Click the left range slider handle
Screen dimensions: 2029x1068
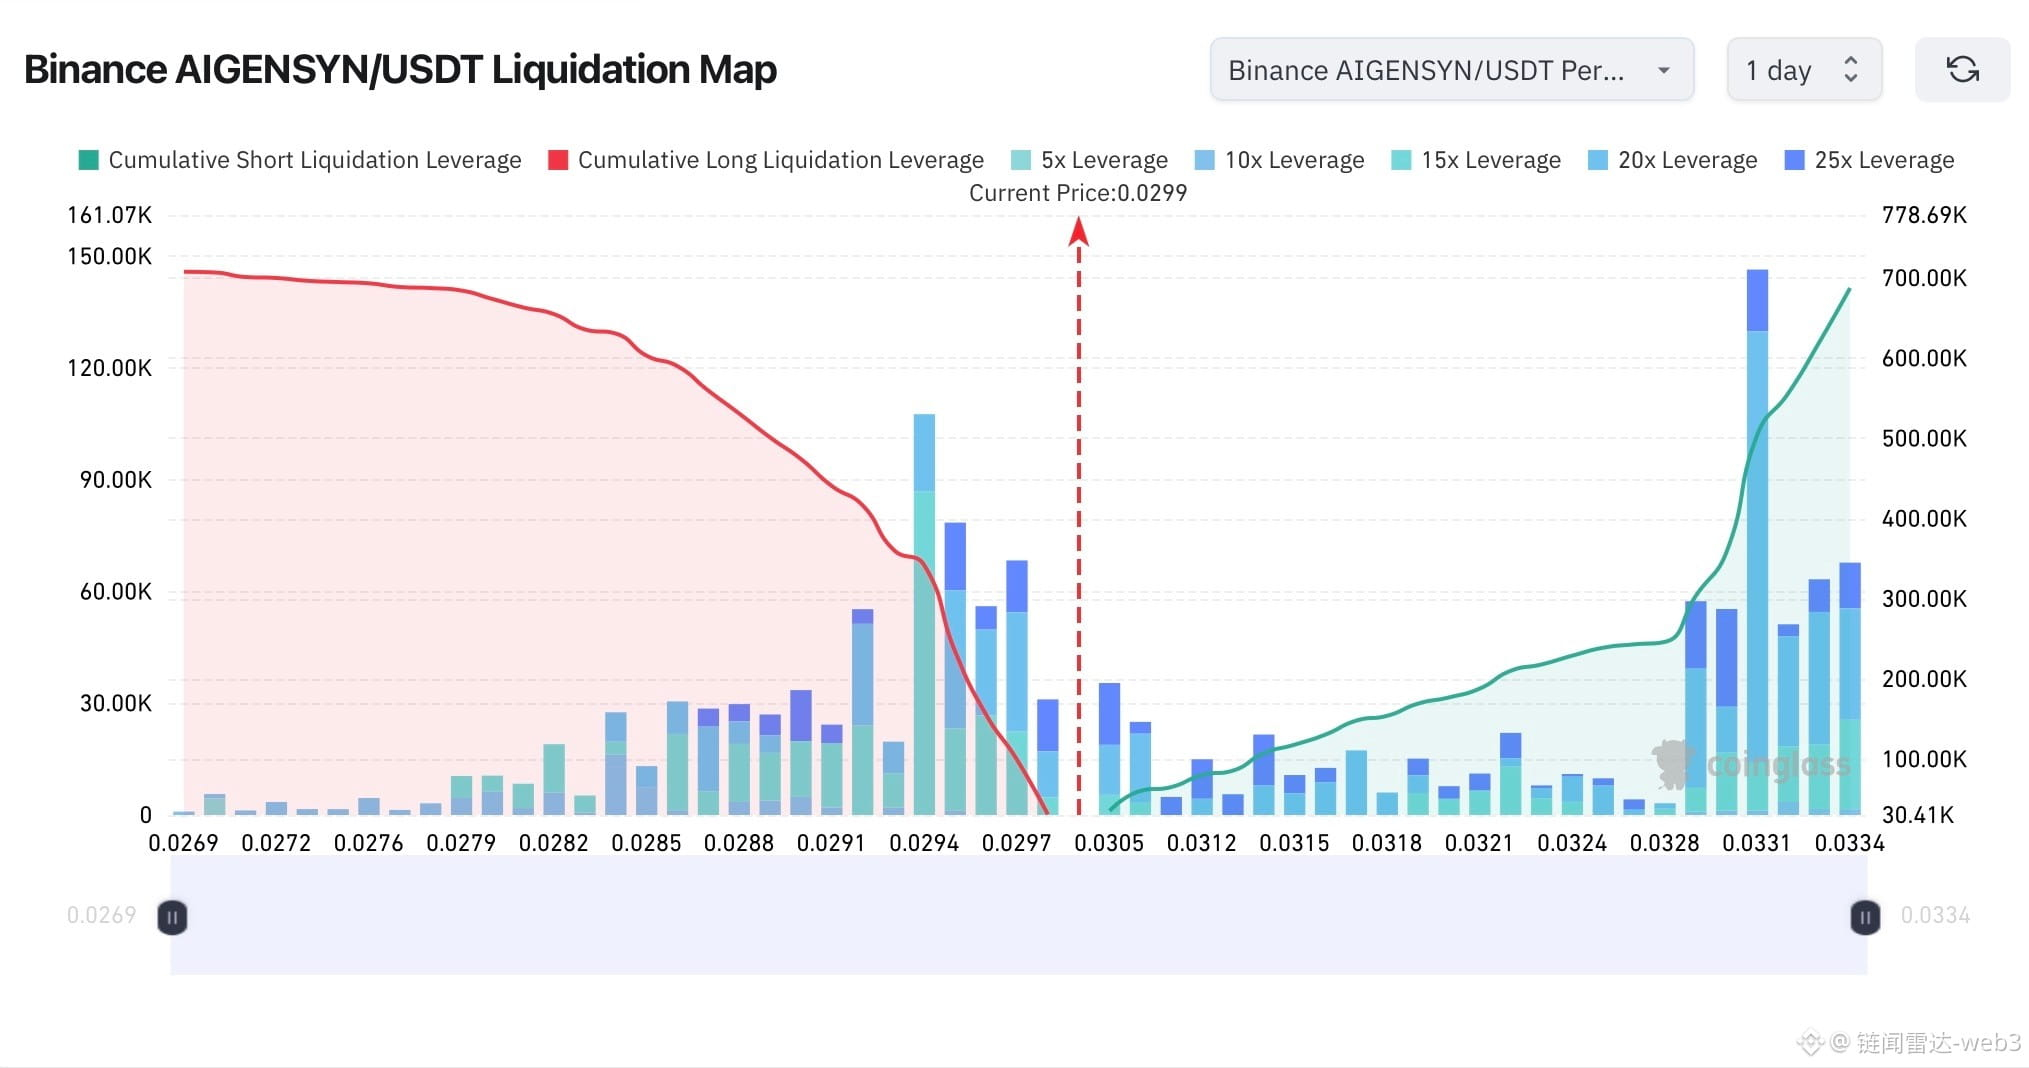coord(172,917)
